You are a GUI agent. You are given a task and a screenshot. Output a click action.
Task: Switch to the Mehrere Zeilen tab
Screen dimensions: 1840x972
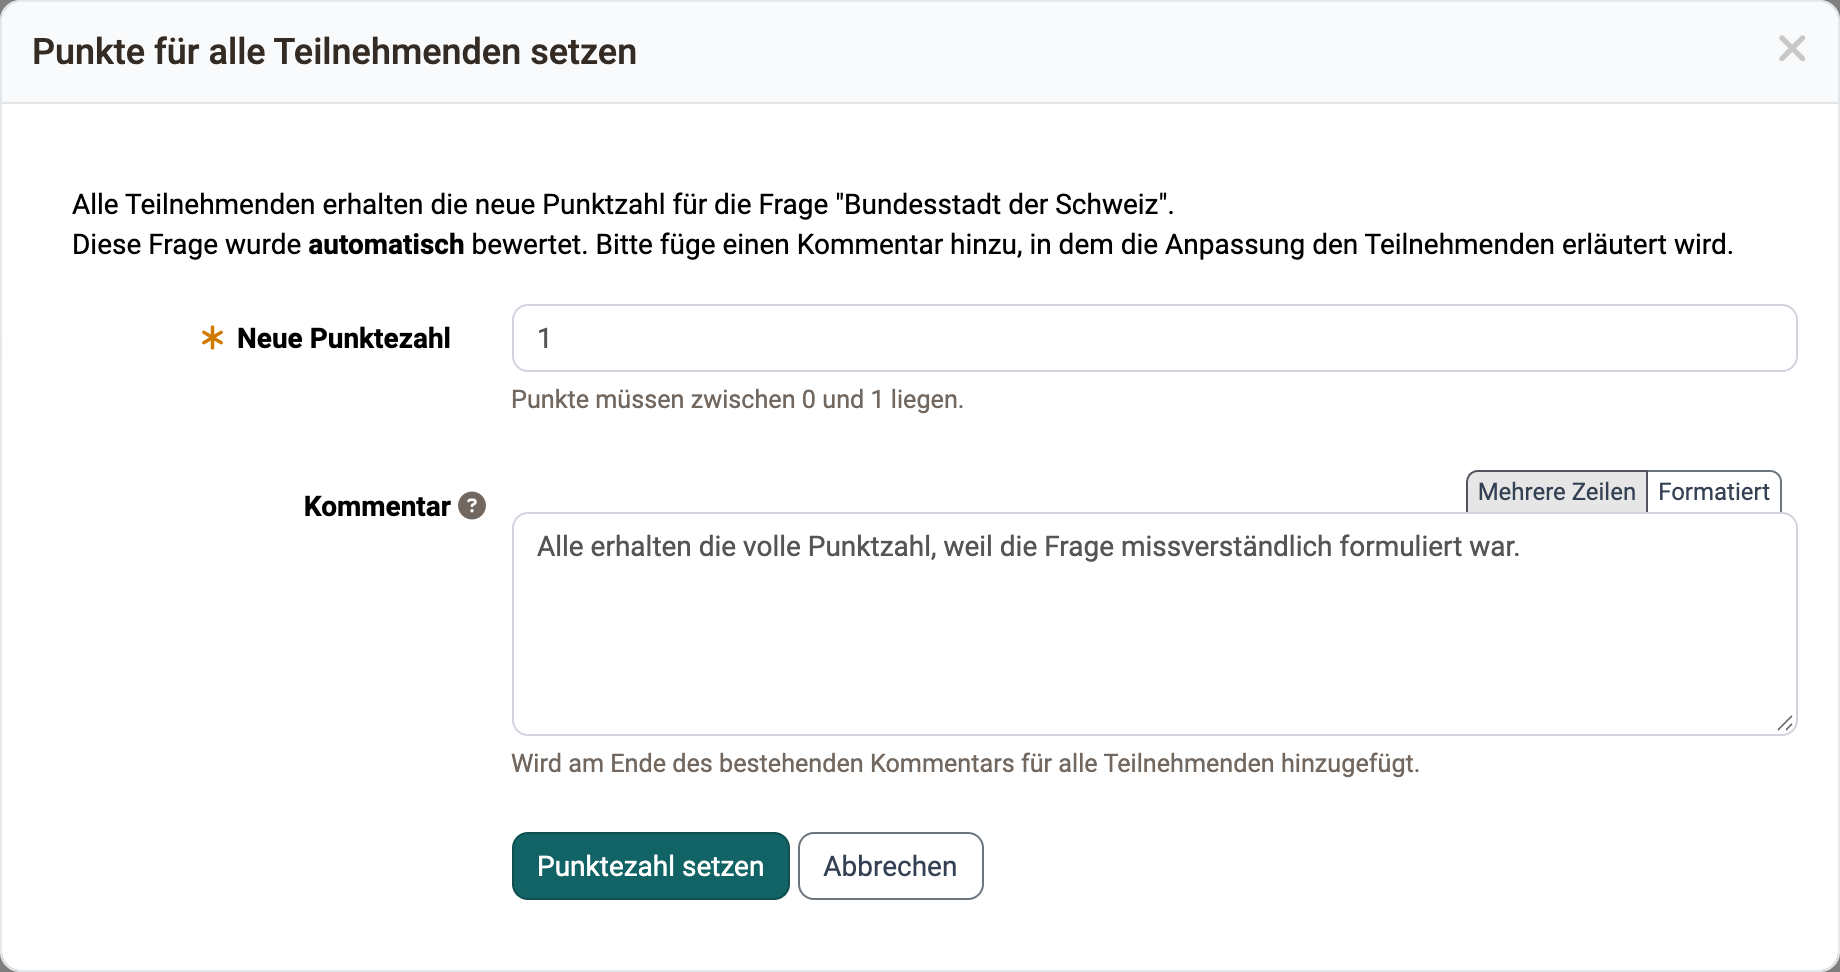[1556, 492]
